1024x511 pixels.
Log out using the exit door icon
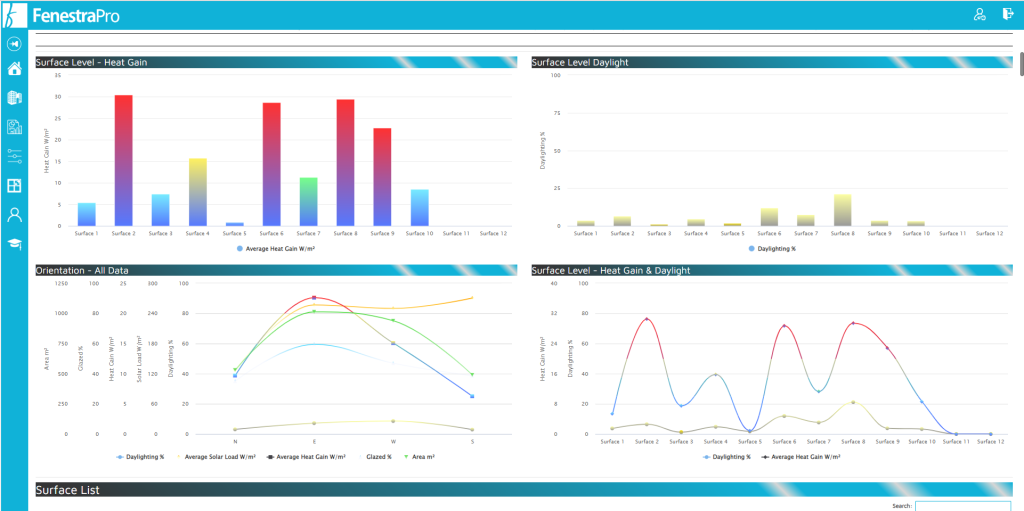(1008, 14)
